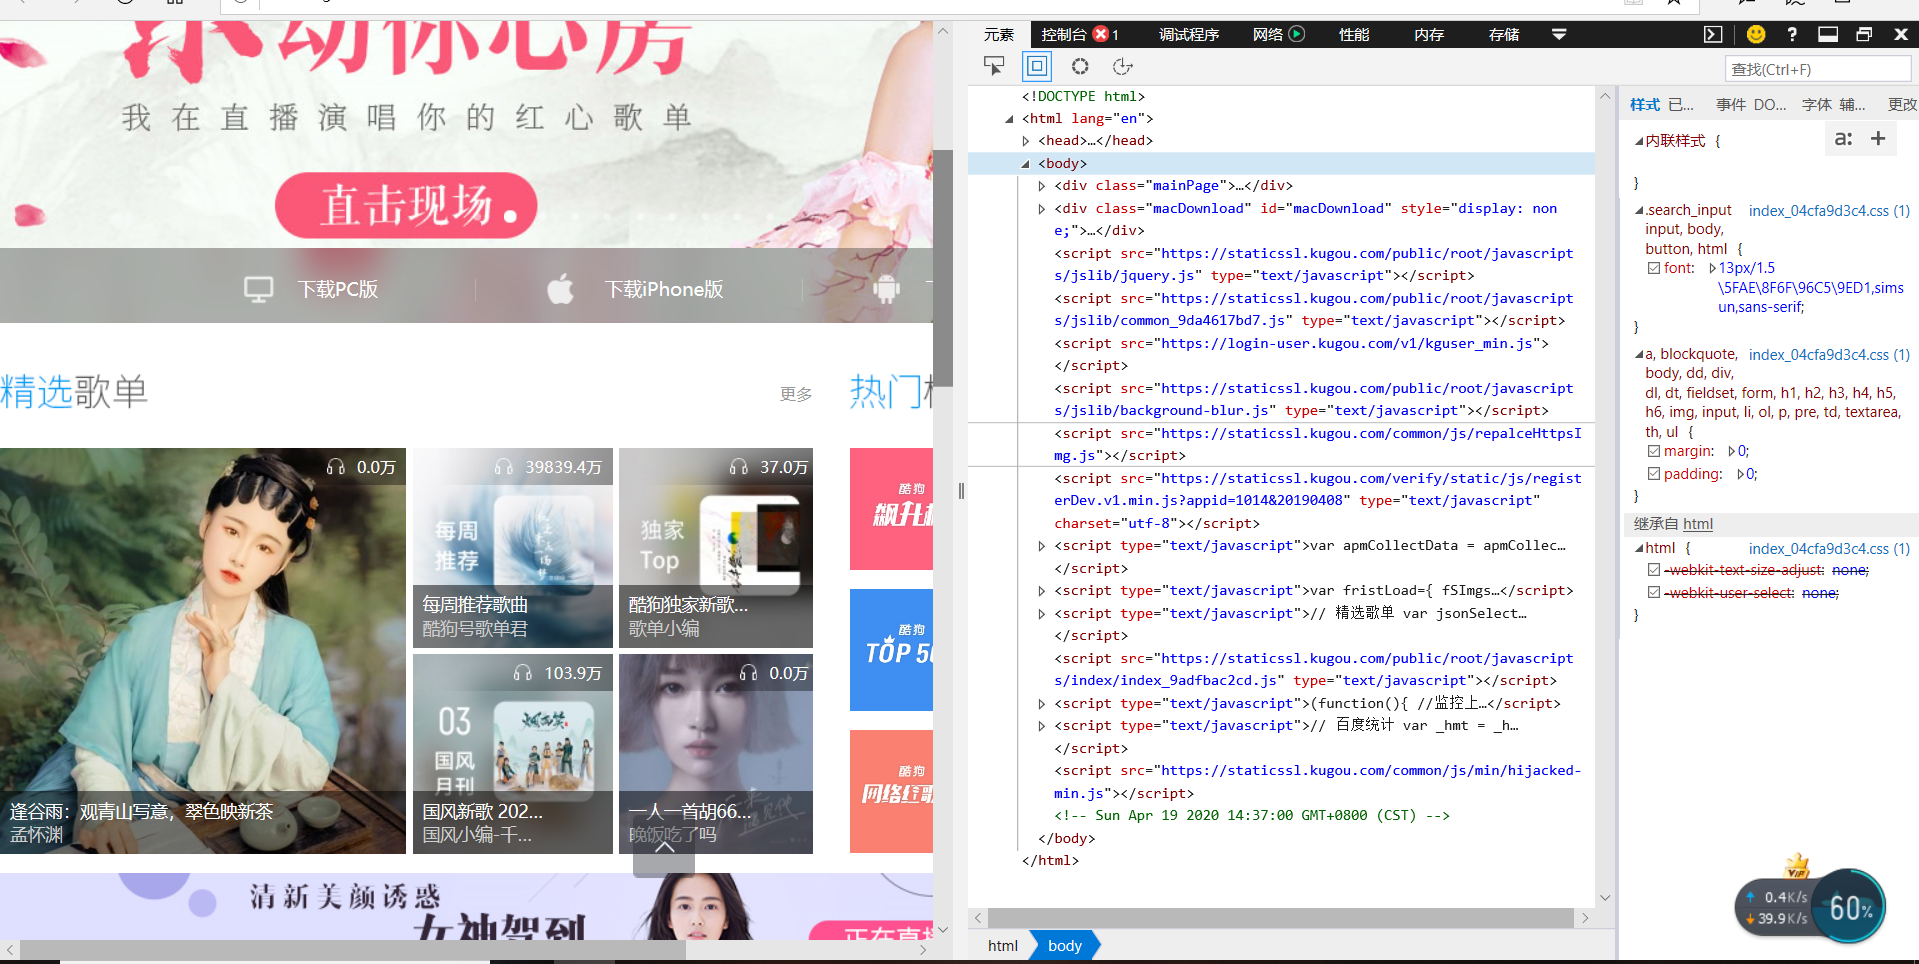Expand the script with fristLoad variable
The image size is (1919, 964).
[x=1042, y=591]
